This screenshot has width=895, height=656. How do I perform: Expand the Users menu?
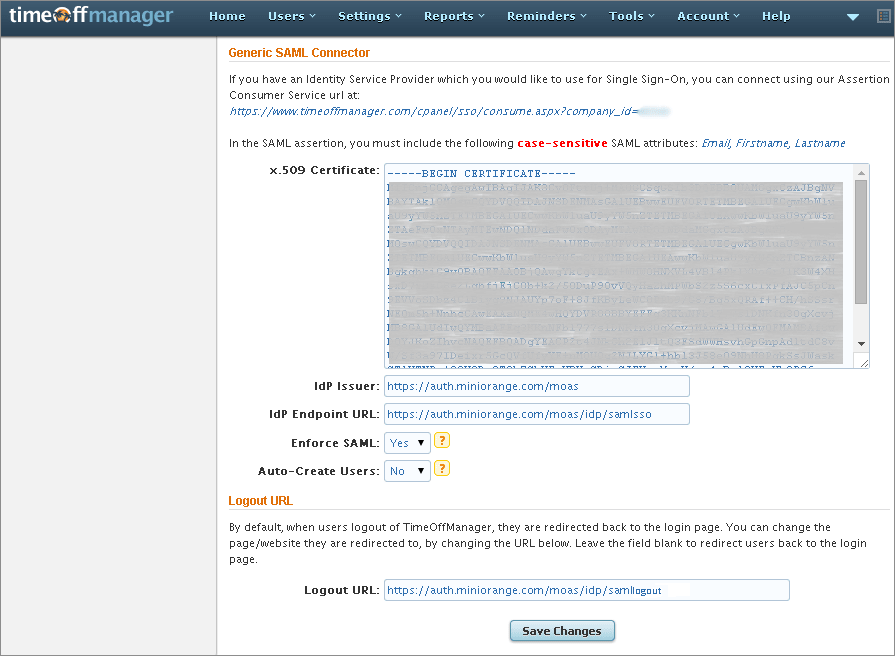[292, 16]
